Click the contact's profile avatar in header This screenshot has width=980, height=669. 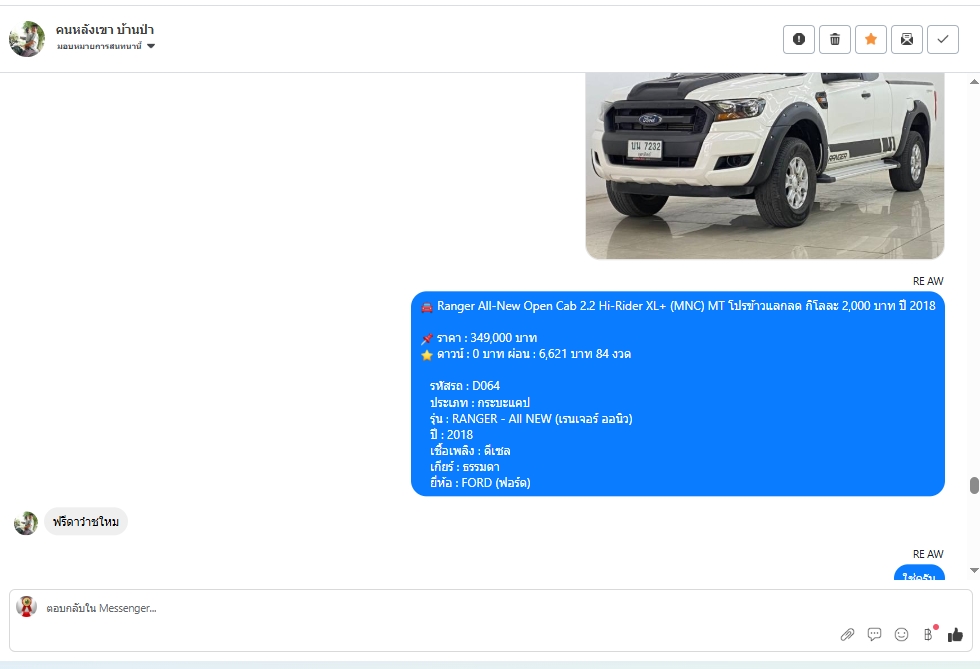27,39
